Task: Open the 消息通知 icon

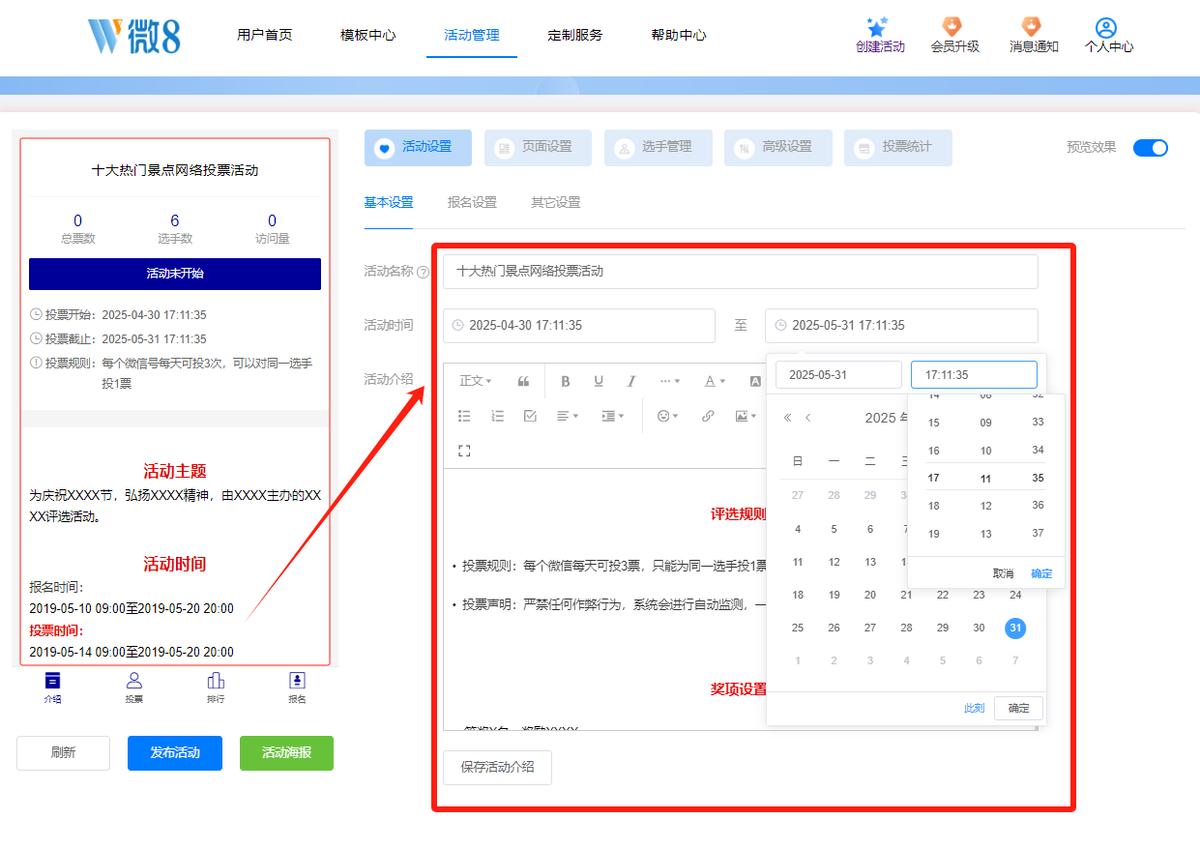Action: (x=1032, y=26)
